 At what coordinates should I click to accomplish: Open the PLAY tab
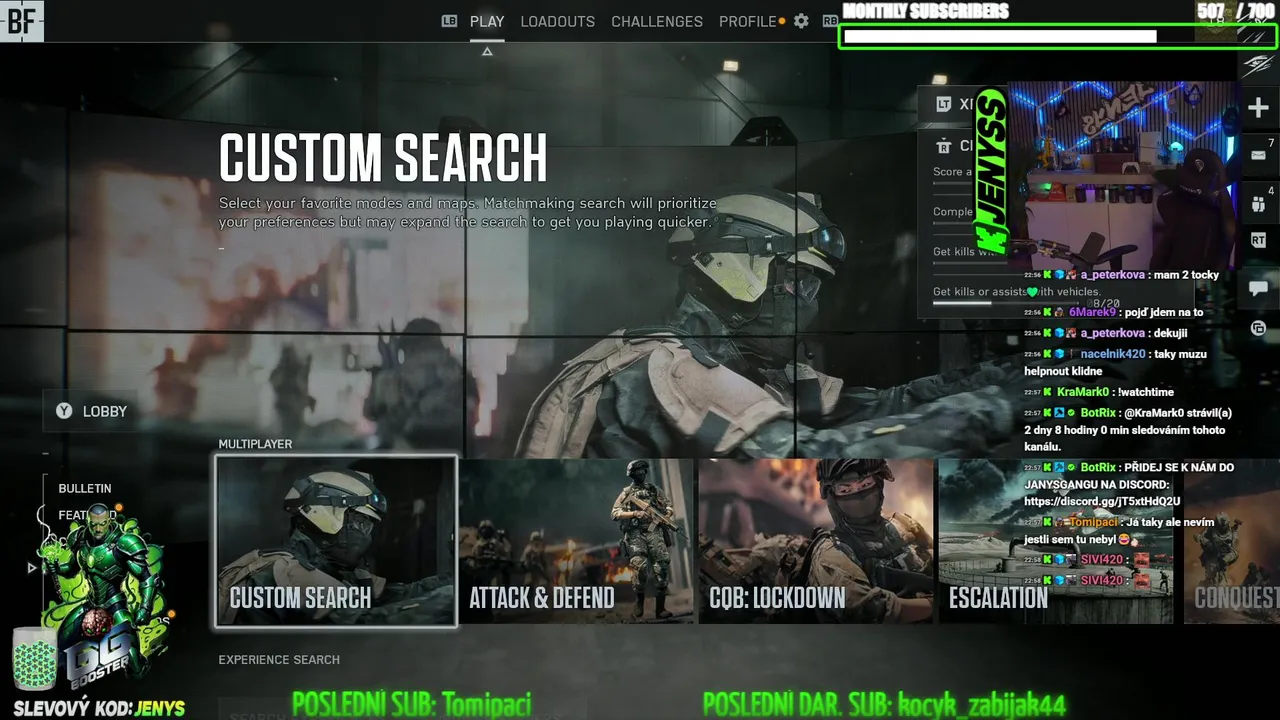coord(487,21)
